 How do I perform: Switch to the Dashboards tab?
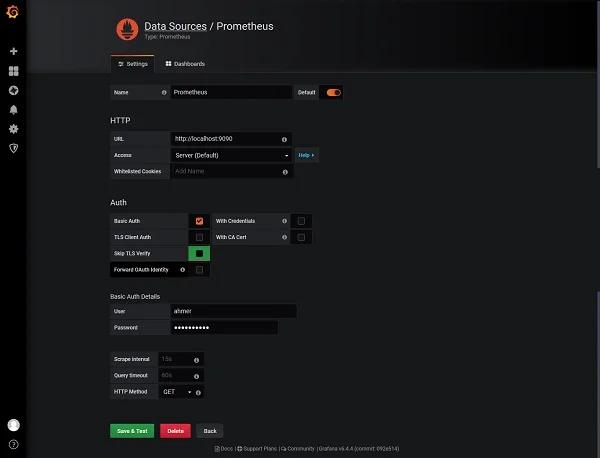click(x=185, y=64)
